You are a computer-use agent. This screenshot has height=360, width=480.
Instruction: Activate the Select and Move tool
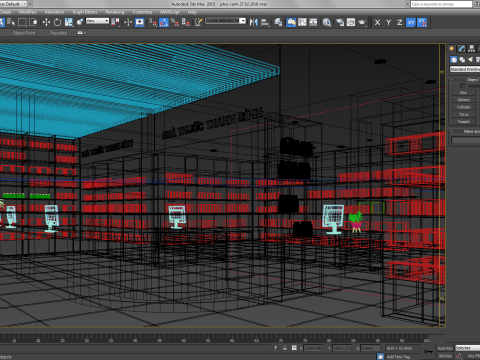(x=46, y=22)
